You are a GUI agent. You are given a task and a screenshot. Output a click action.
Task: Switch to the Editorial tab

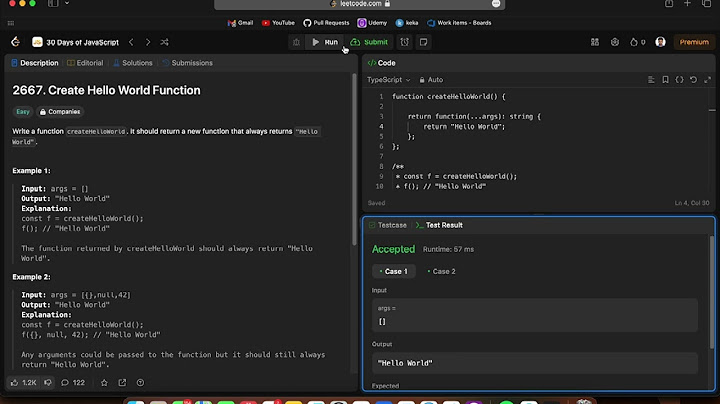[x=85, y=63]
